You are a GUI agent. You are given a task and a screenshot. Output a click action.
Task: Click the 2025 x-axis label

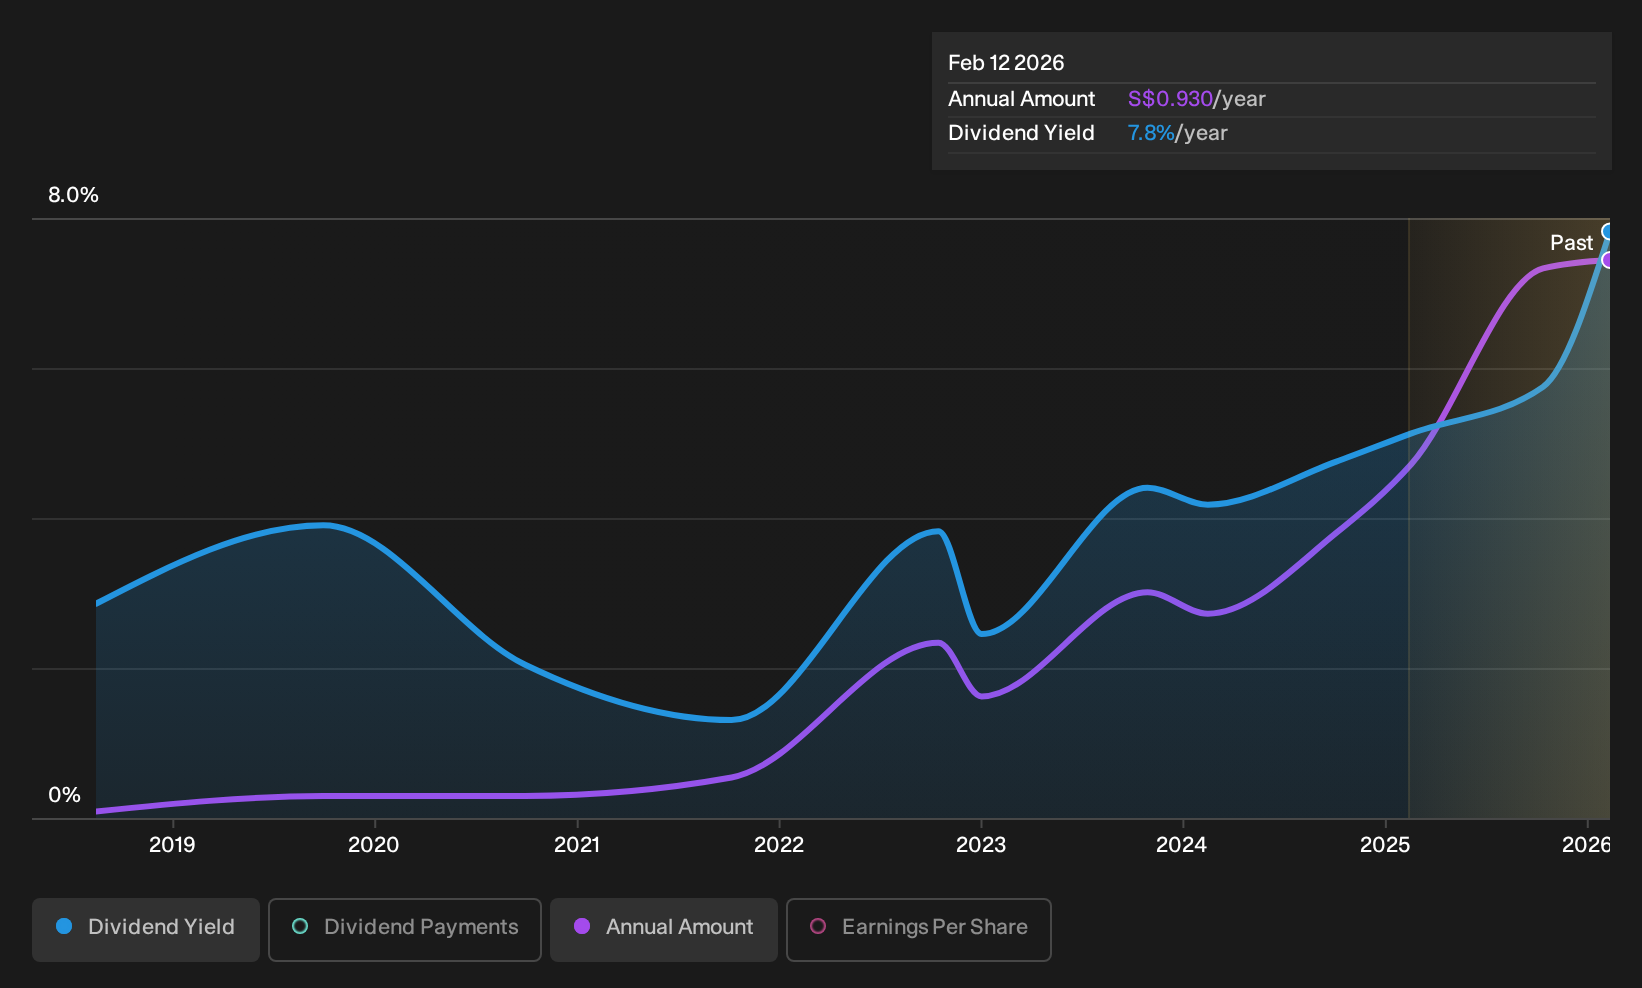point(1385,845)
